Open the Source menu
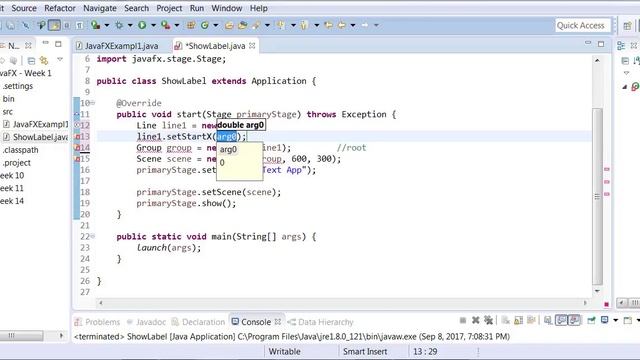Image resolution: width=640 pixels, height=360 pixels. [24, 8]
